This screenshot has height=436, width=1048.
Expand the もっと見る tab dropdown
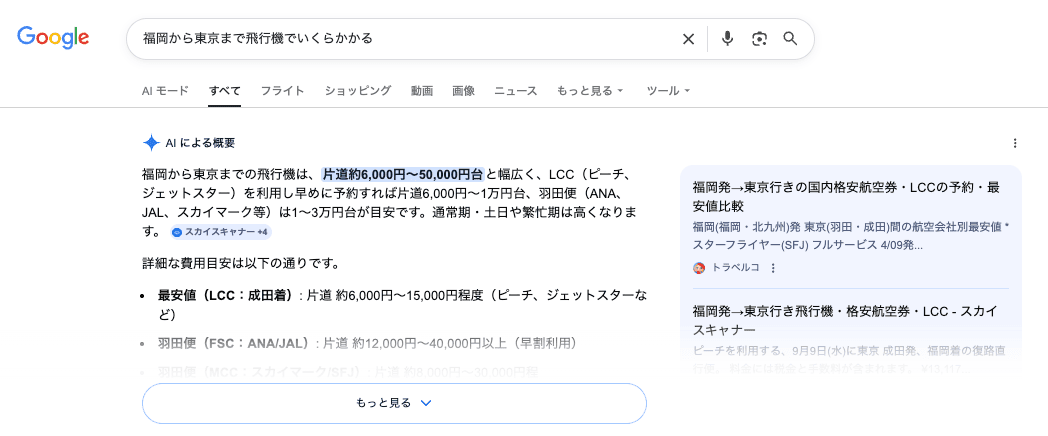point(590,91)
